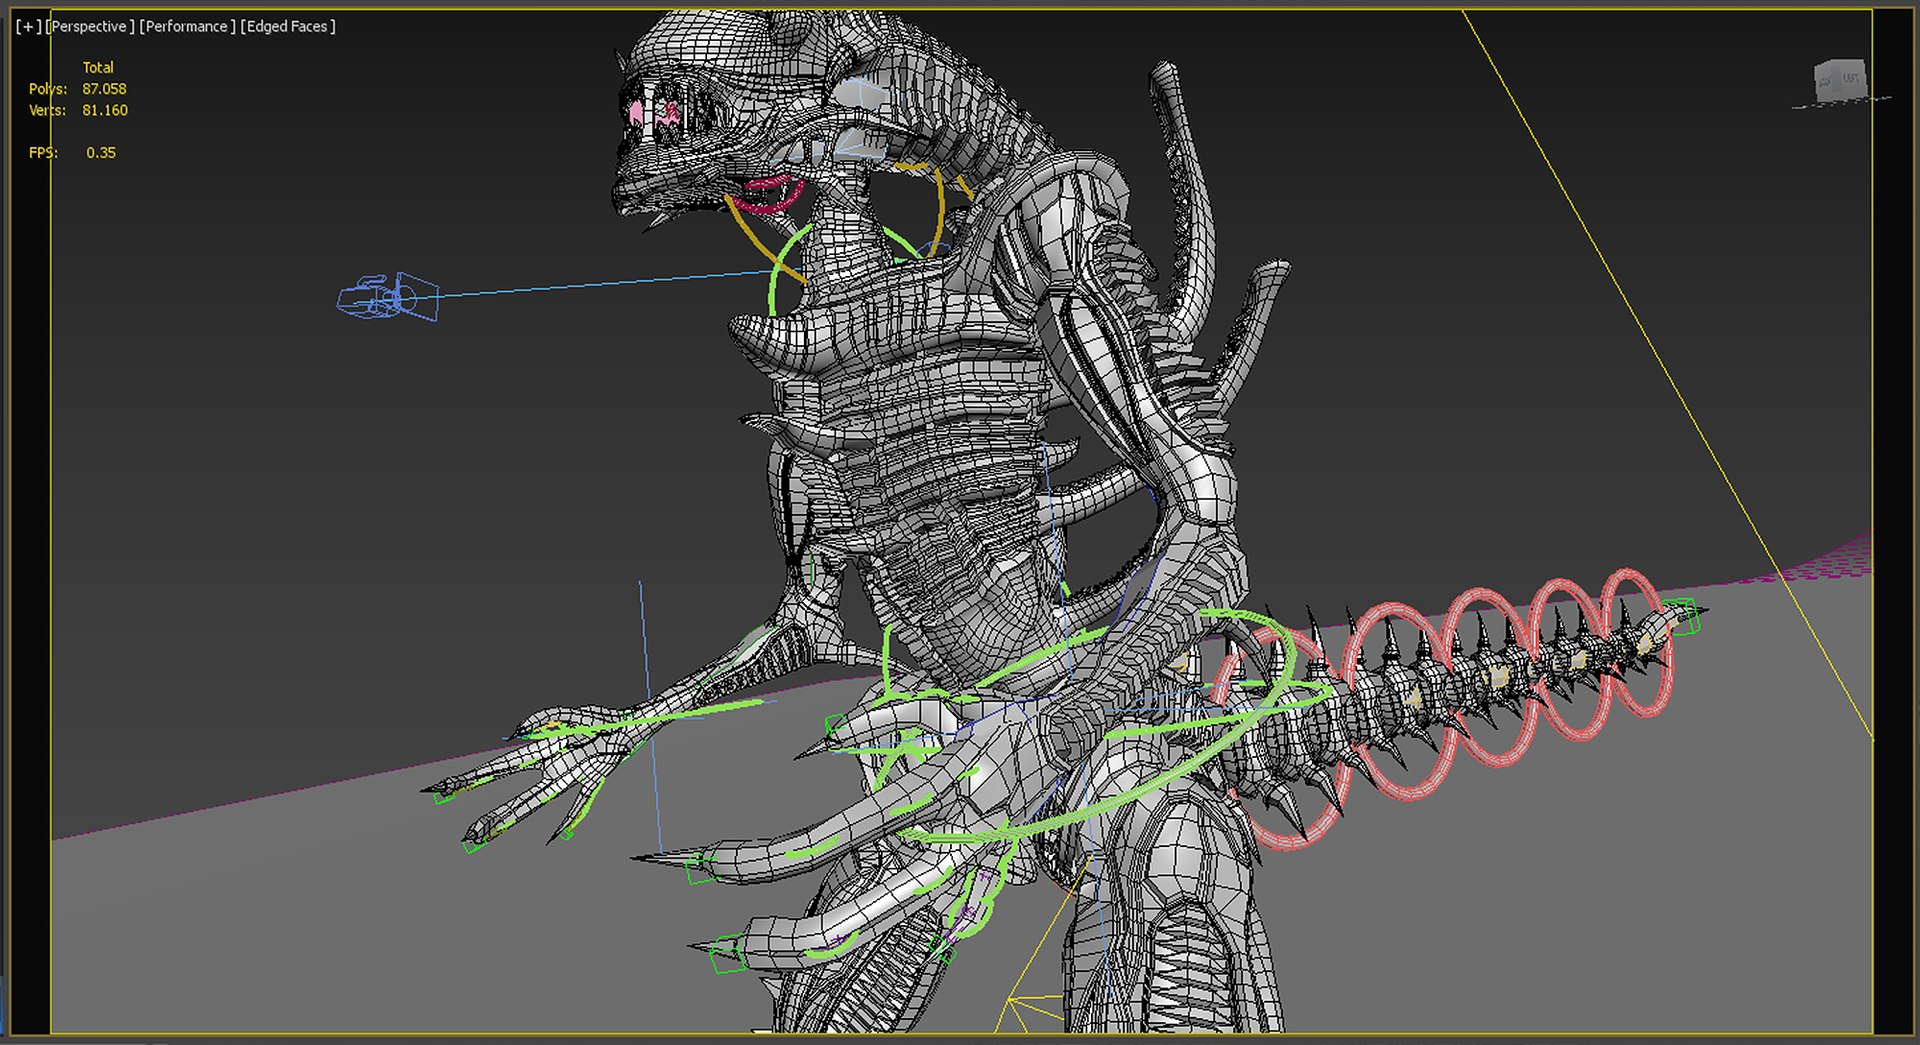The width and height of the screenshot is (1920, 1045).
Task: Click the Total statistics header
Action: pos(98,68)
